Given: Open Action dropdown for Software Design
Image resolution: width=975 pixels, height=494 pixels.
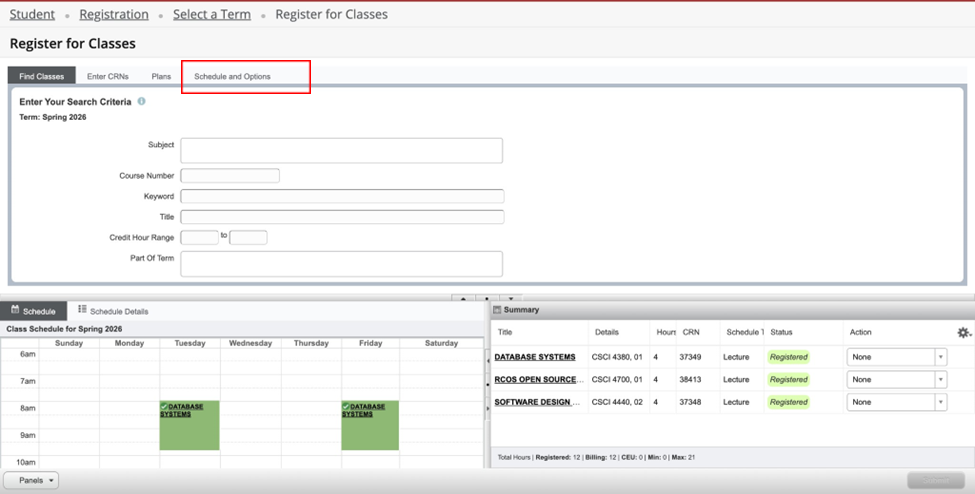Looking at the screenshot, I should [896, 402].
